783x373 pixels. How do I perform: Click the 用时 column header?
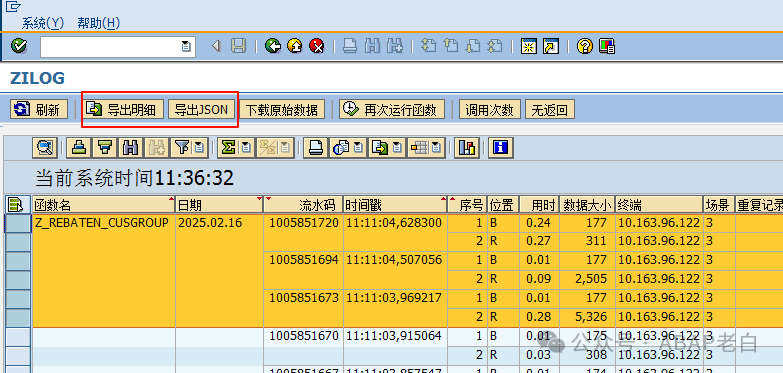click(x=539, y=205)
